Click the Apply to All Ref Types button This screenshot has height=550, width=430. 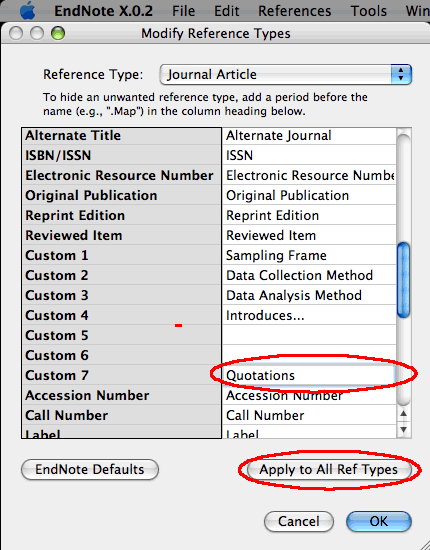pyautogui.click(x=329, y=470)
